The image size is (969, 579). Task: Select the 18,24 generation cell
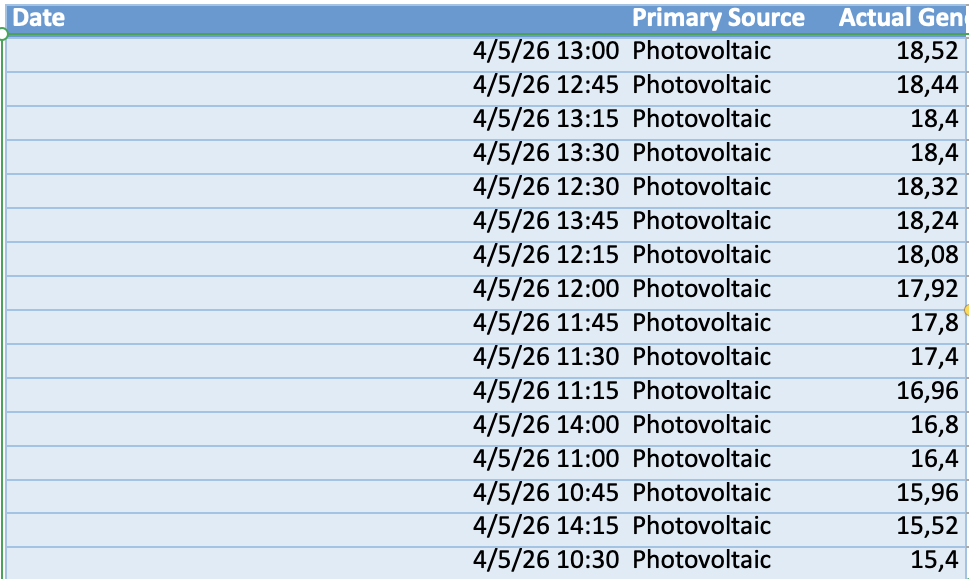[927, 221]
